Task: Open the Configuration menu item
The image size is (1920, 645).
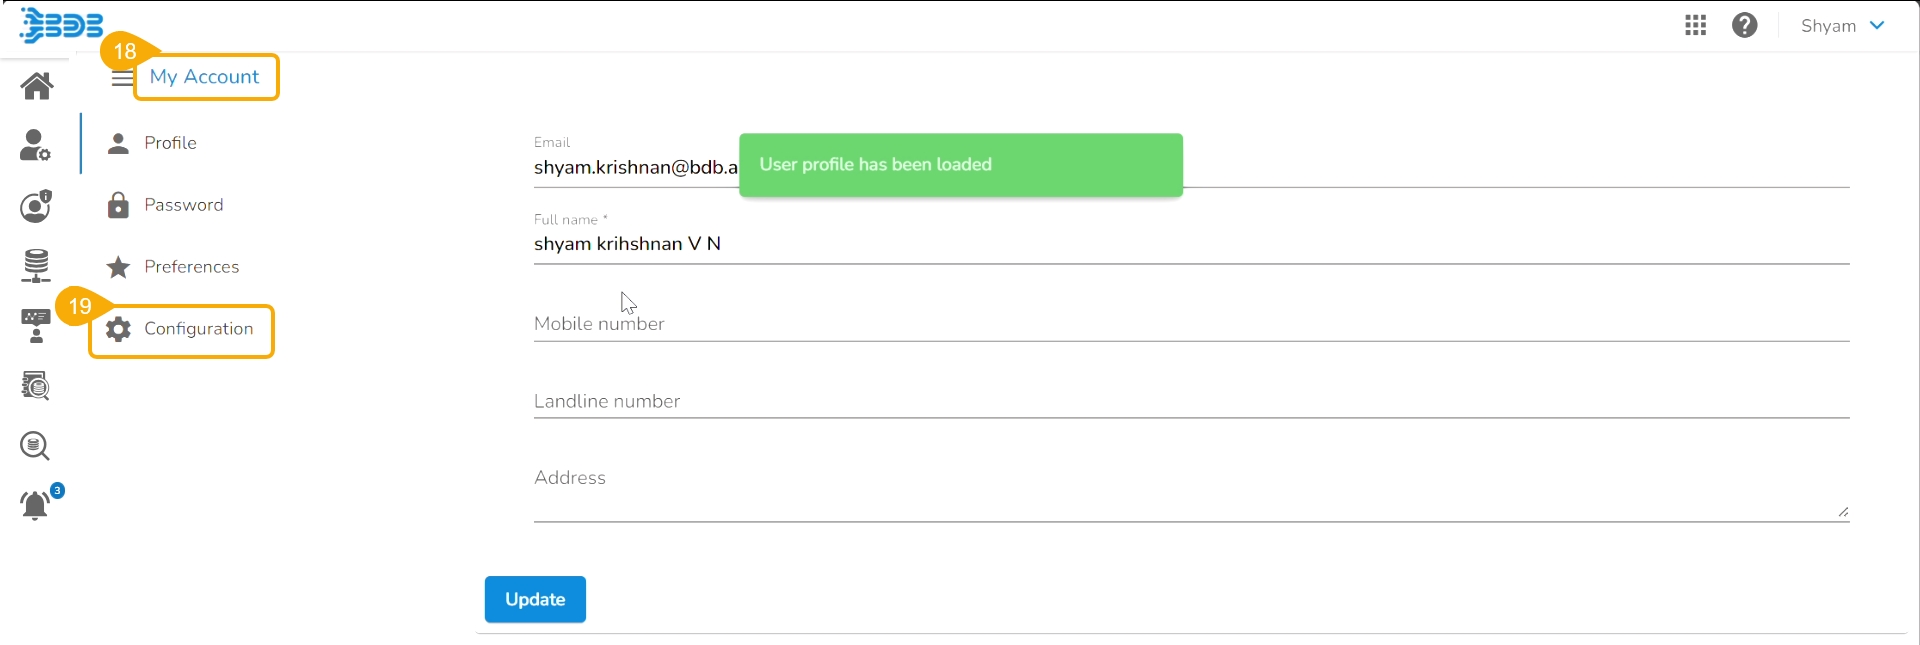Action: 198,329
